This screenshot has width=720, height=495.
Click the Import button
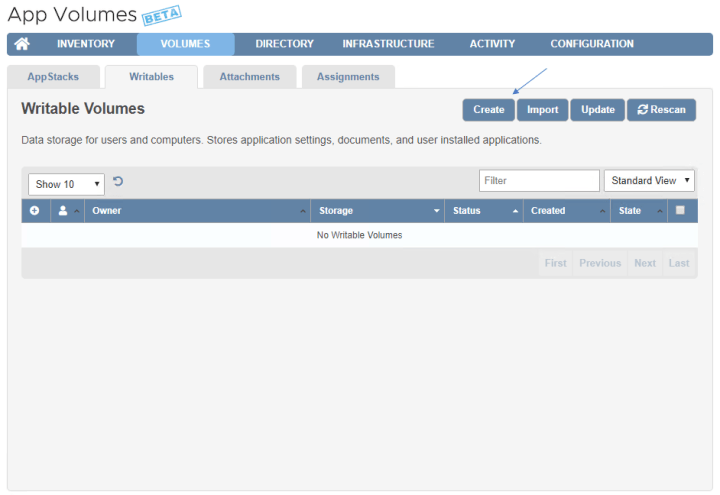(542, 110)
